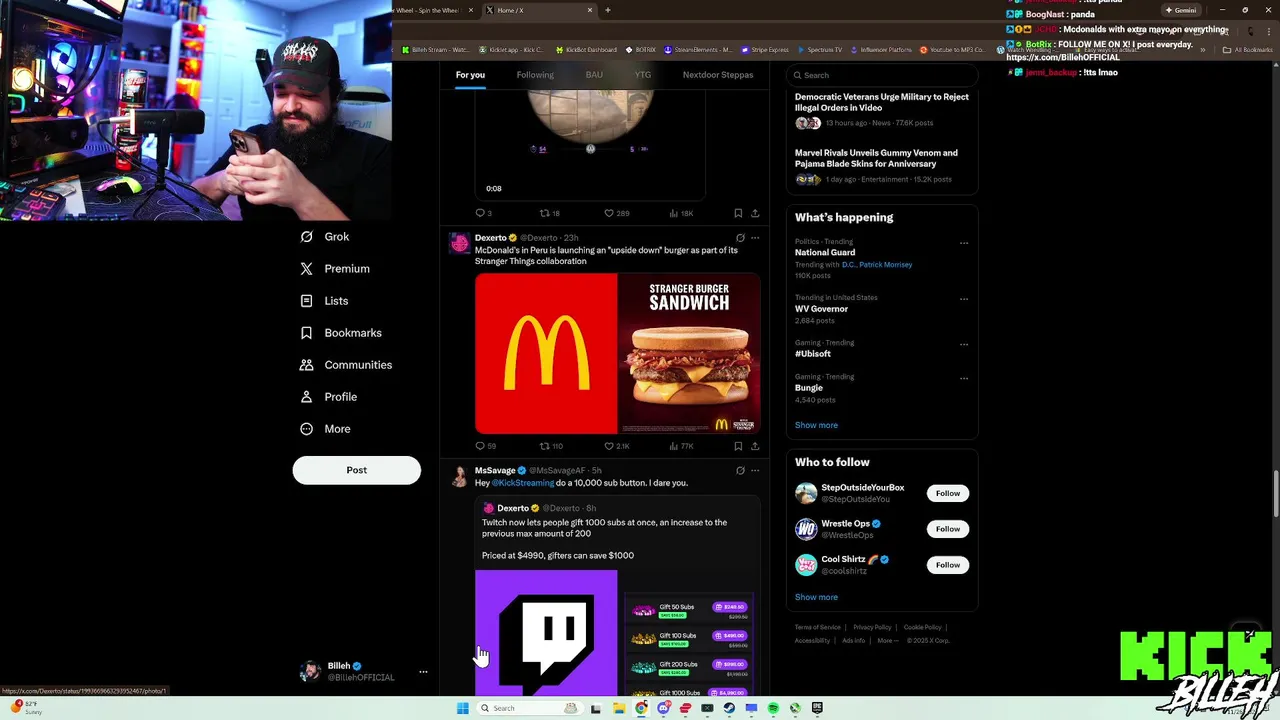Open the Stripe Express bookmark
Screen dimensions: 1280x720
coord(765,50)
